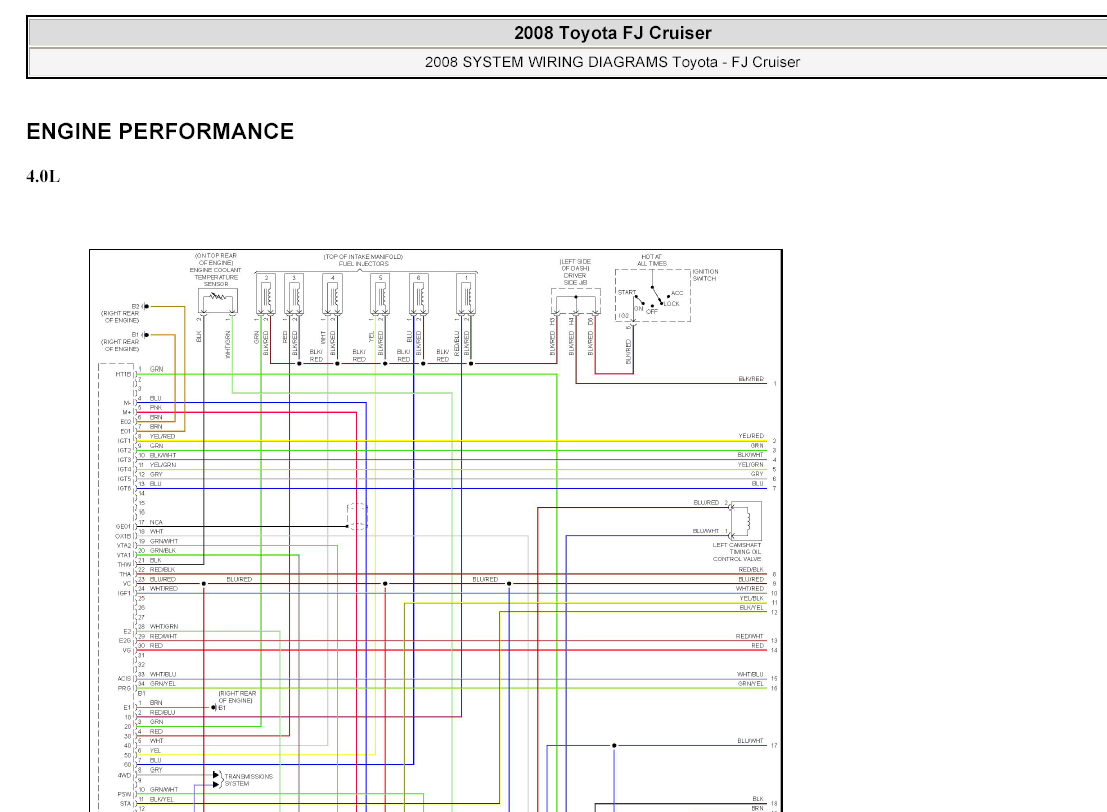This screenshot has width=1107, height=812.
Task: Select the ENGINE PERFORMANCE heading
Action: coord(160,131)
